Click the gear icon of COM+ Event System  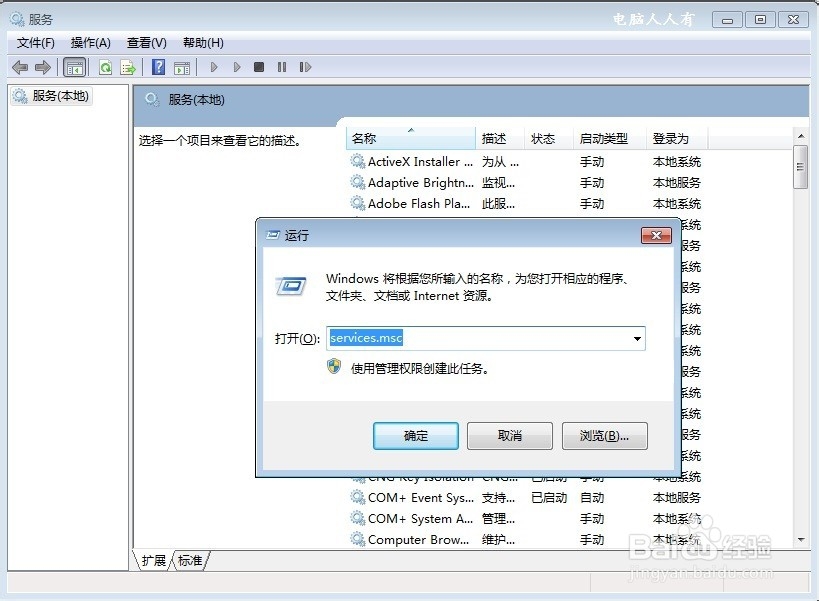point(358,497)
